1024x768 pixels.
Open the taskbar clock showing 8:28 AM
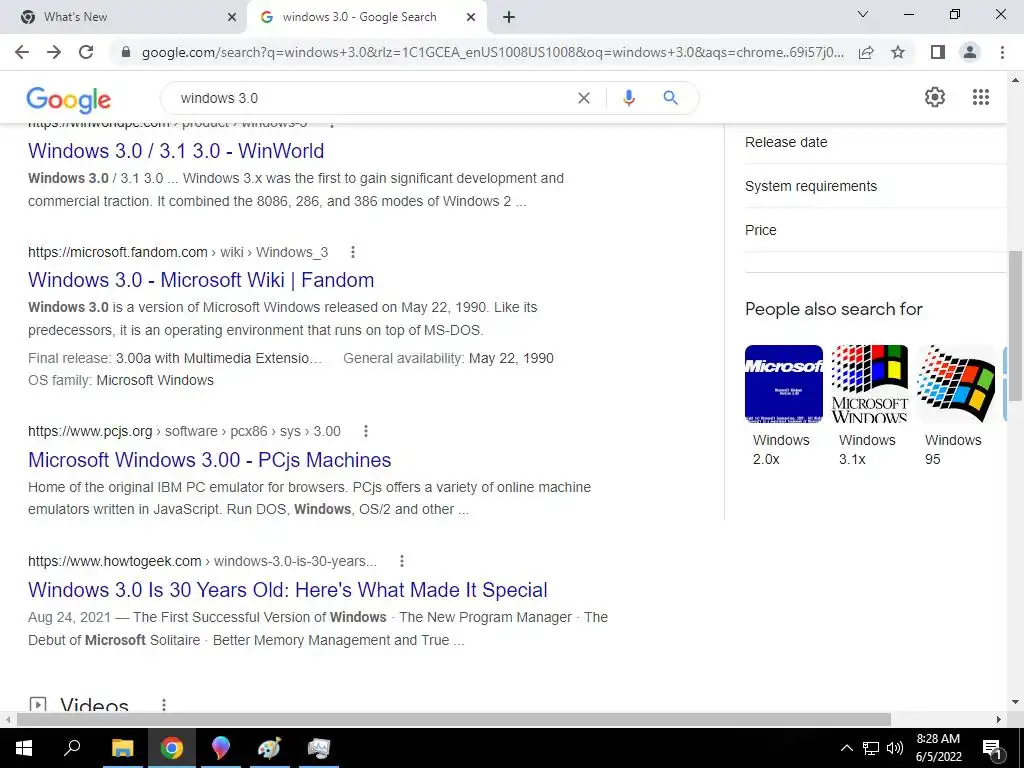point(938,748)
